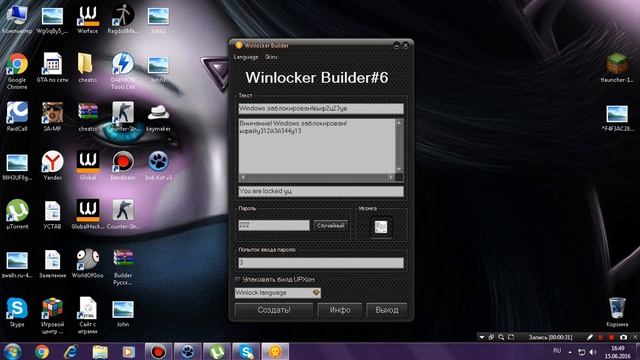The height and width of the screenshot is (360, 640).
Task: Open the Windows Start menu
Action: coord(13,351)
